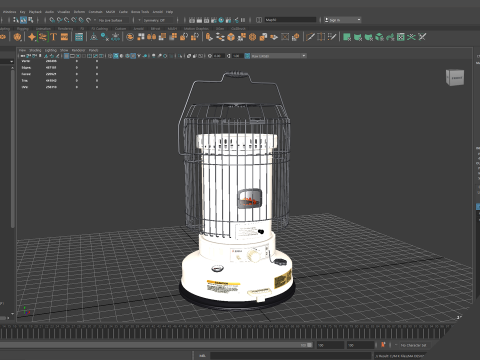Image resolution: width=480 pixels, height=360 pixels.
Task: Click the SVG shelf icon
Action: coord(64,37)
